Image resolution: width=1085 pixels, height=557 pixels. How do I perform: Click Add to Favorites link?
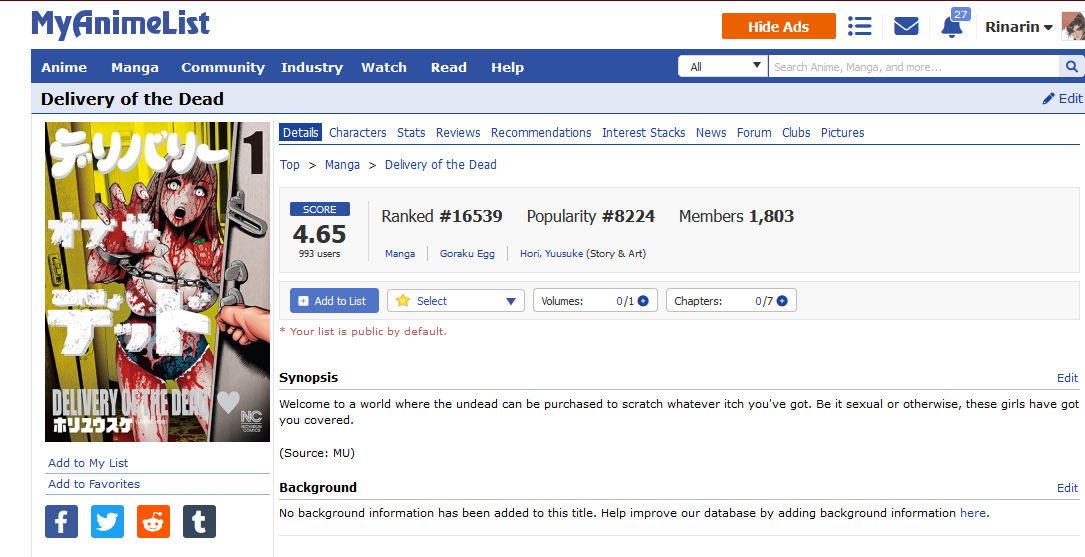[94, 484]
